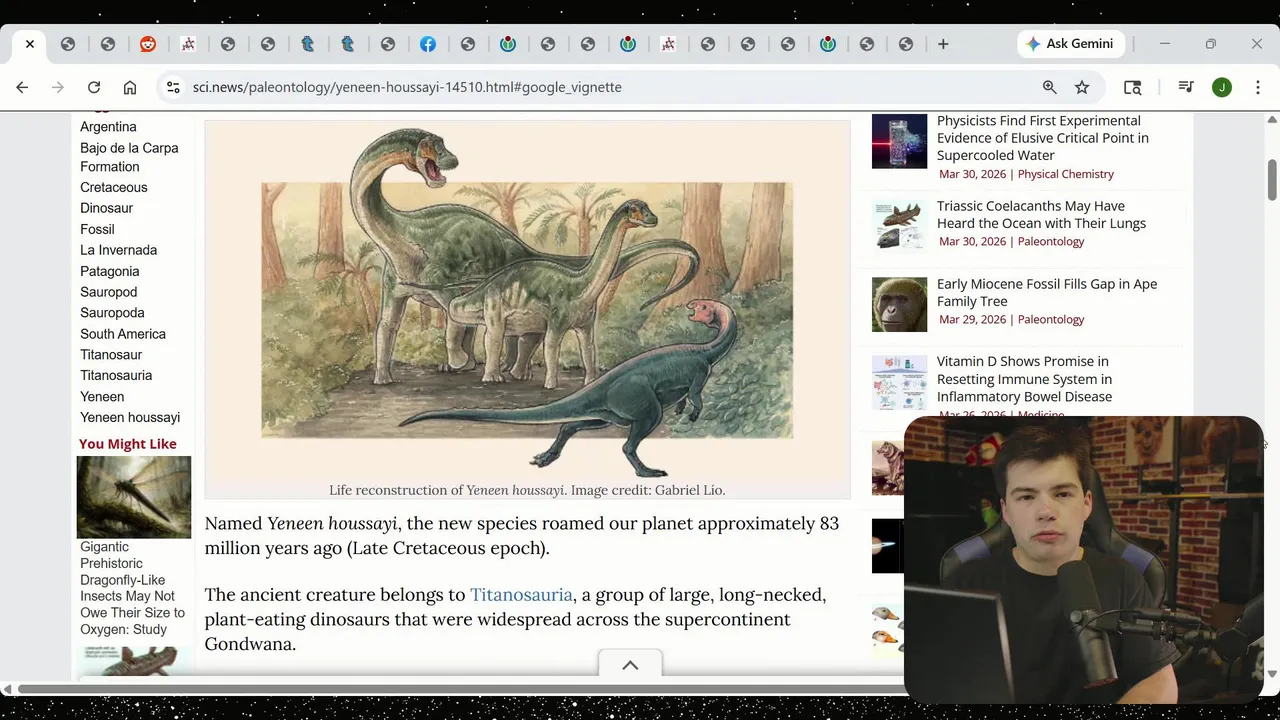Screen dimensions: 1280x720
Task: Reload the current page
Action: point(94,87)
